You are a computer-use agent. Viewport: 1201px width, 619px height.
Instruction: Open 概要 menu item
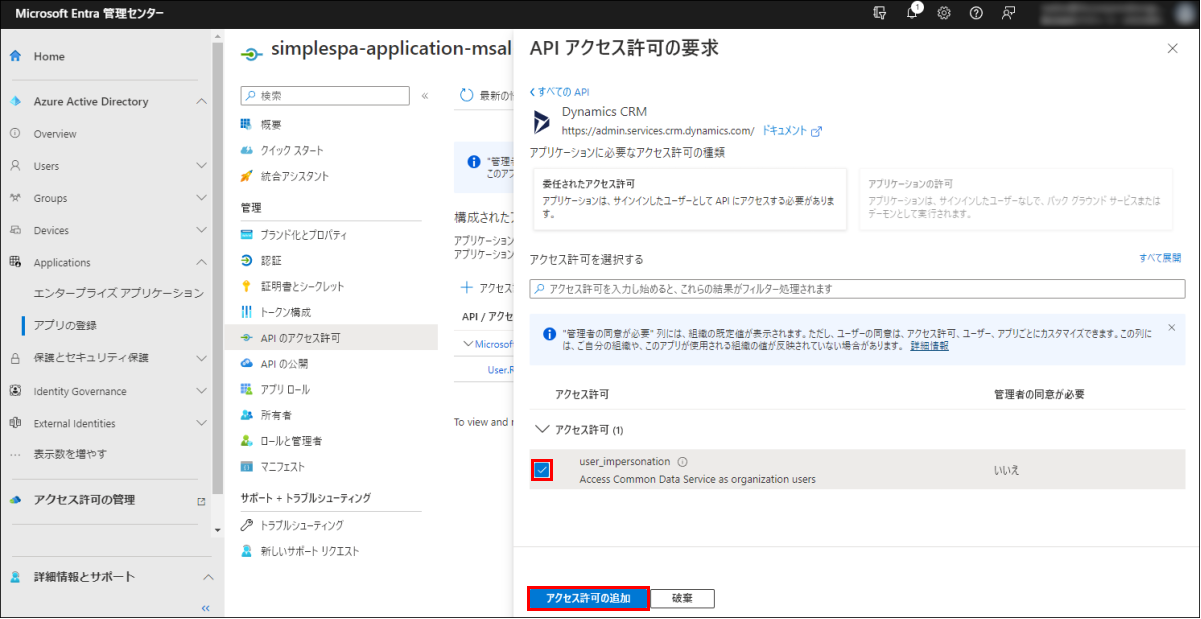[270, 124]
